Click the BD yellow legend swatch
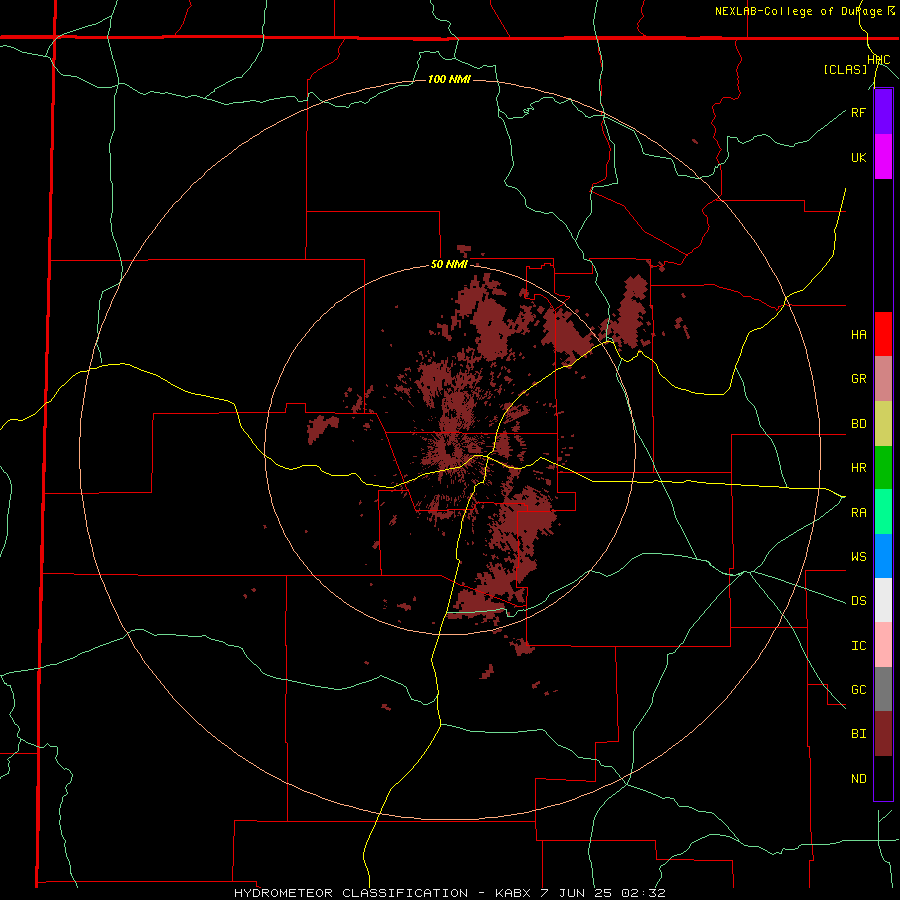The width and height of the screenshot is (900, 900). [x=883, y=424]
